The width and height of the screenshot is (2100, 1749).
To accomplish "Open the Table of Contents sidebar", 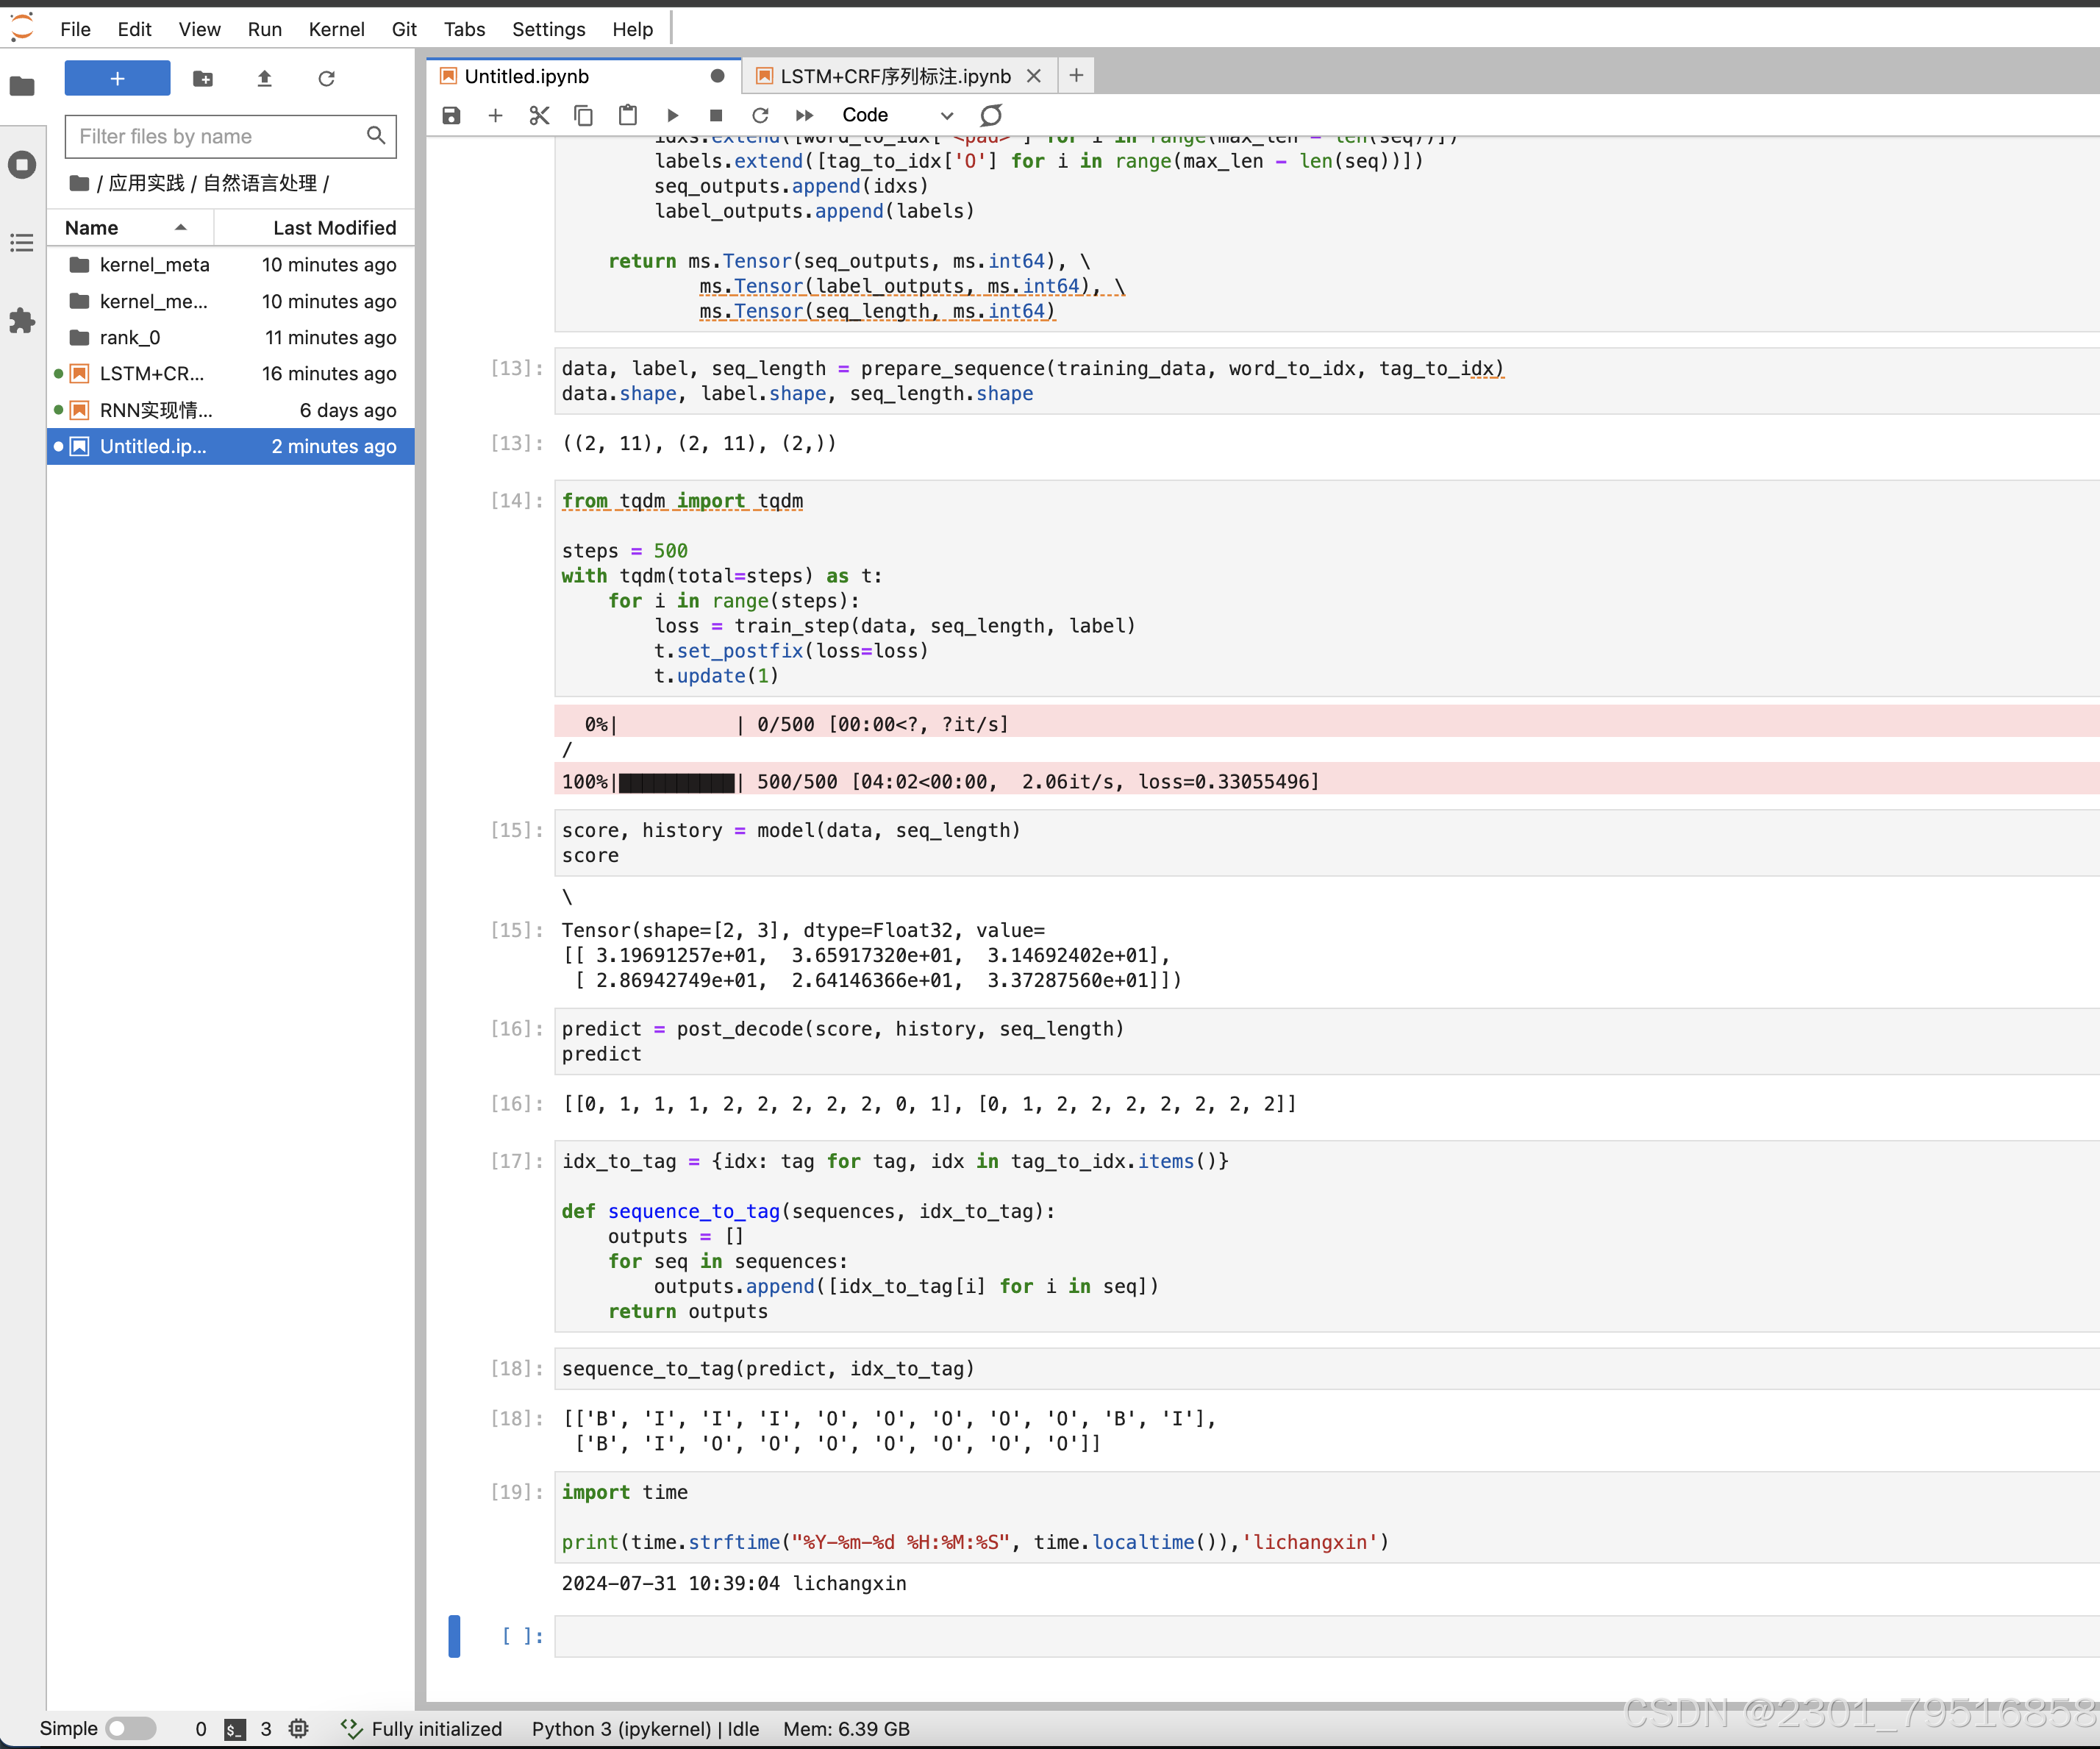I will coord(22,243).
